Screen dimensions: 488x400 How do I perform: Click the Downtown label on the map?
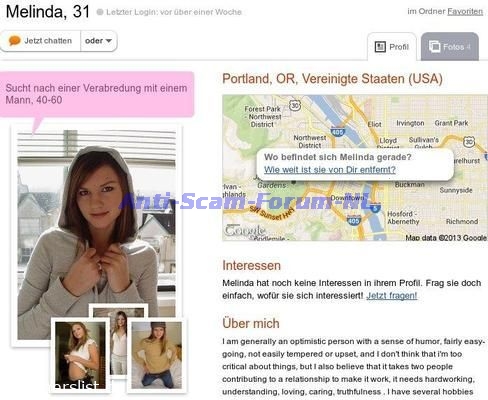[347, 198]
